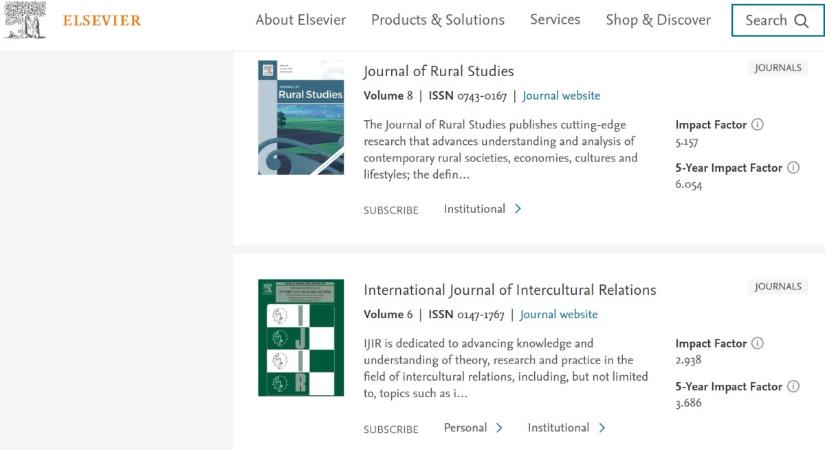Click the Elsevier tree logo
The image size is (825, 450).
[x=25, y=20]
